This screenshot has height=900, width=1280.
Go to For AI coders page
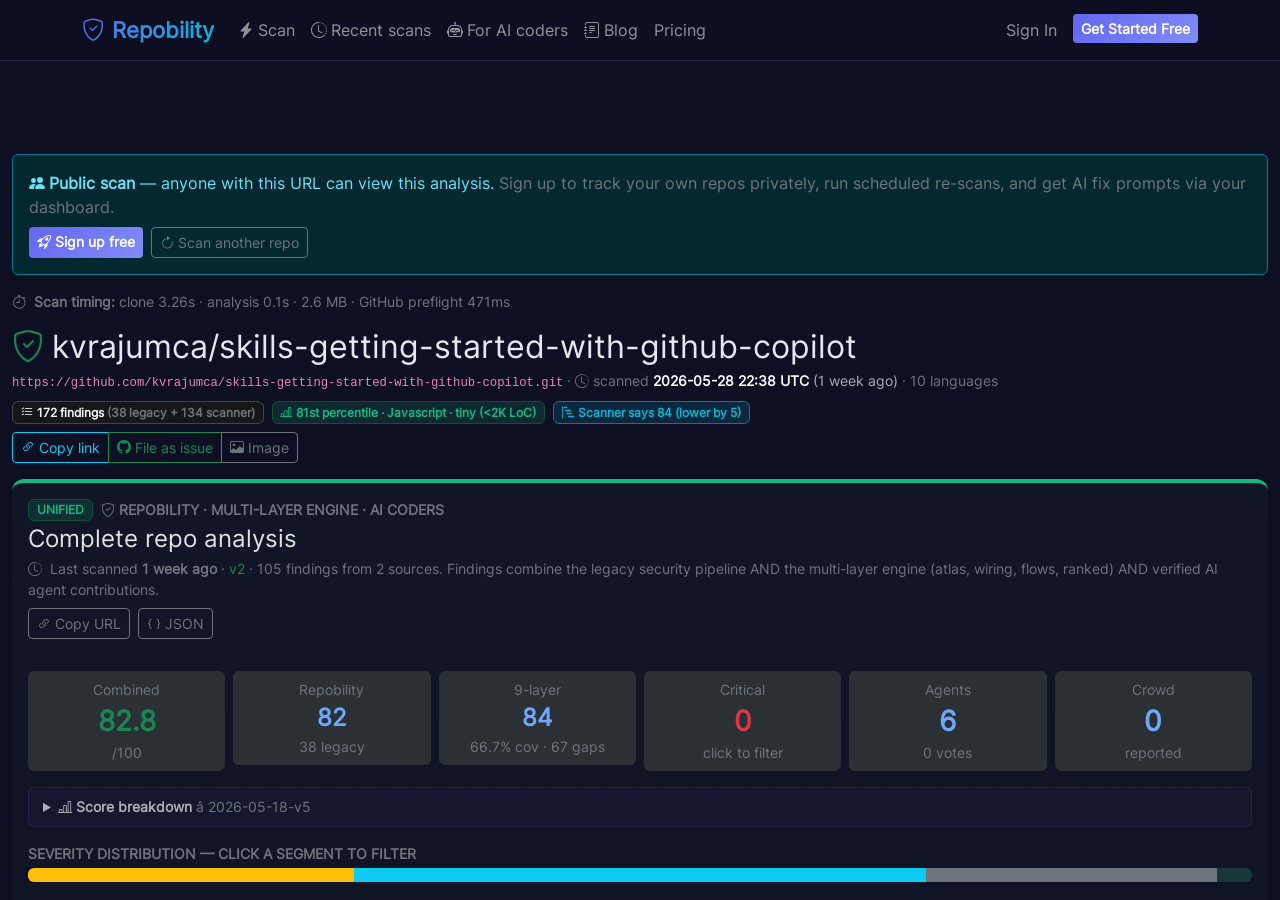pyautogui.click(x=508, y=30)
